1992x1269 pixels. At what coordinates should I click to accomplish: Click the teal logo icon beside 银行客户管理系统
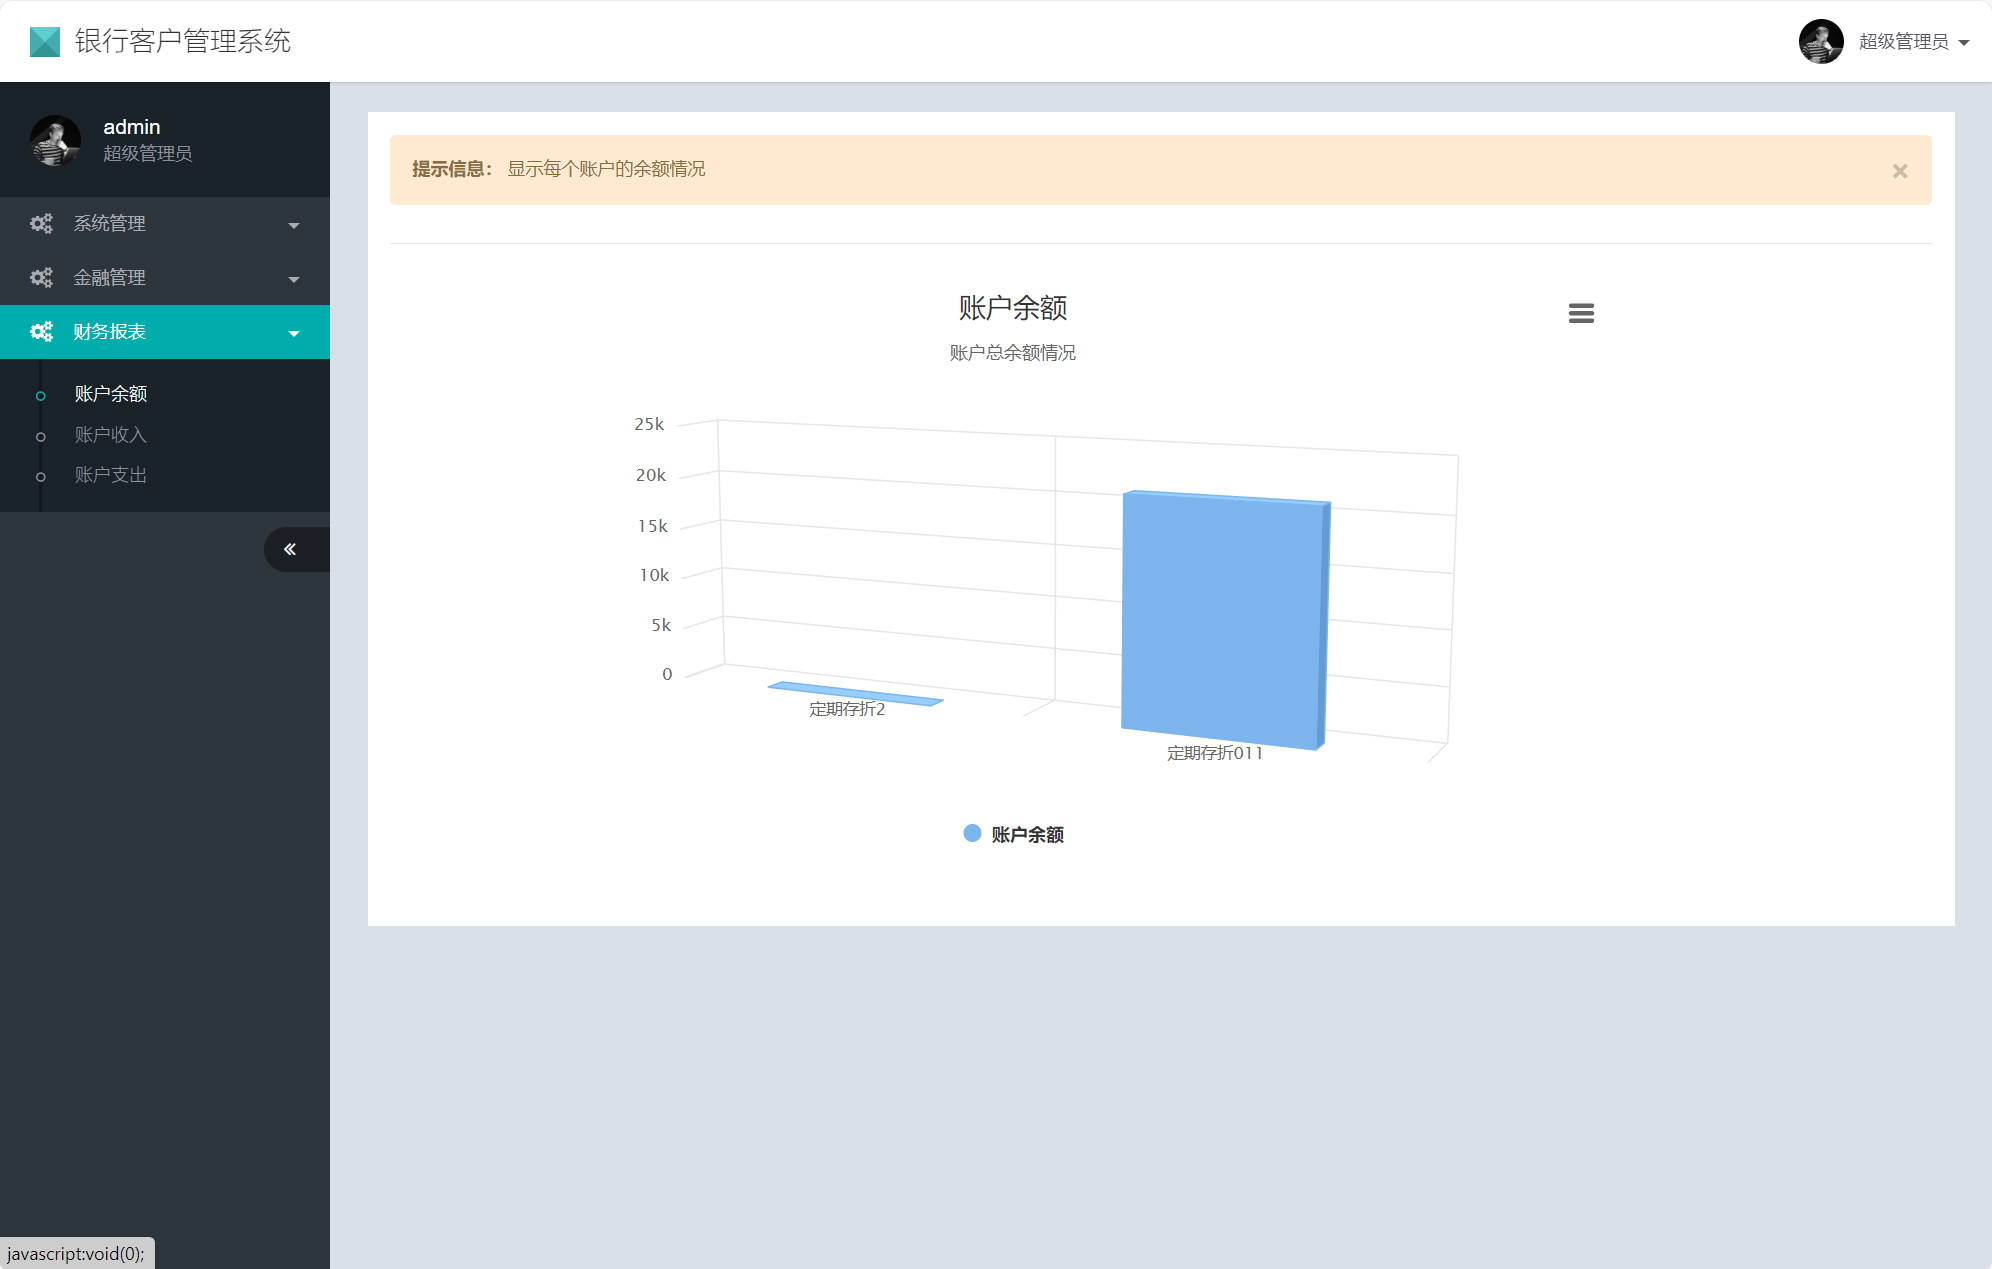(44, 41)
